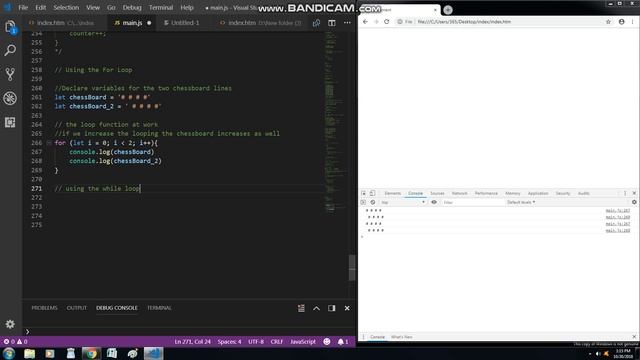
Task: Click the VS Code editor vertical scrollbar thumb
Action: [352, 267]
